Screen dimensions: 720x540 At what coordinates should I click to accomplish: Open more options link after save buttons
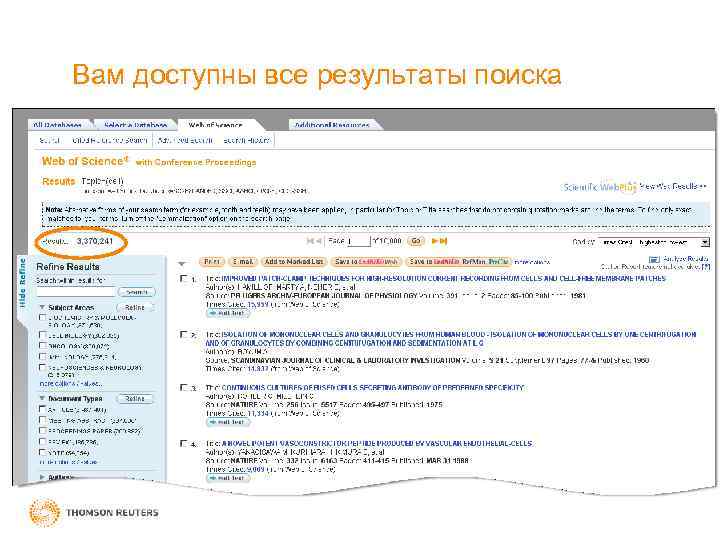tap(532, 262)
